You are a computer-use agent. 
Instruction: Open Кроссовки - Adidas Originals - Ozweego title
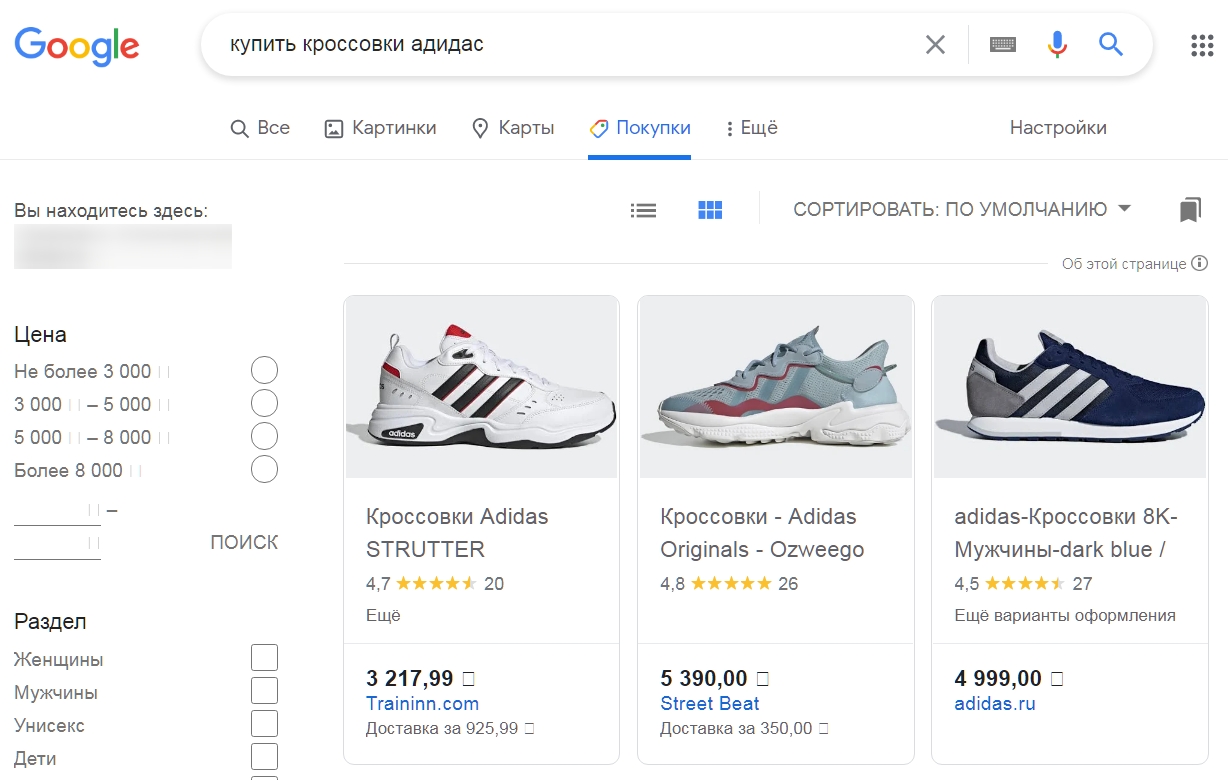762,533
